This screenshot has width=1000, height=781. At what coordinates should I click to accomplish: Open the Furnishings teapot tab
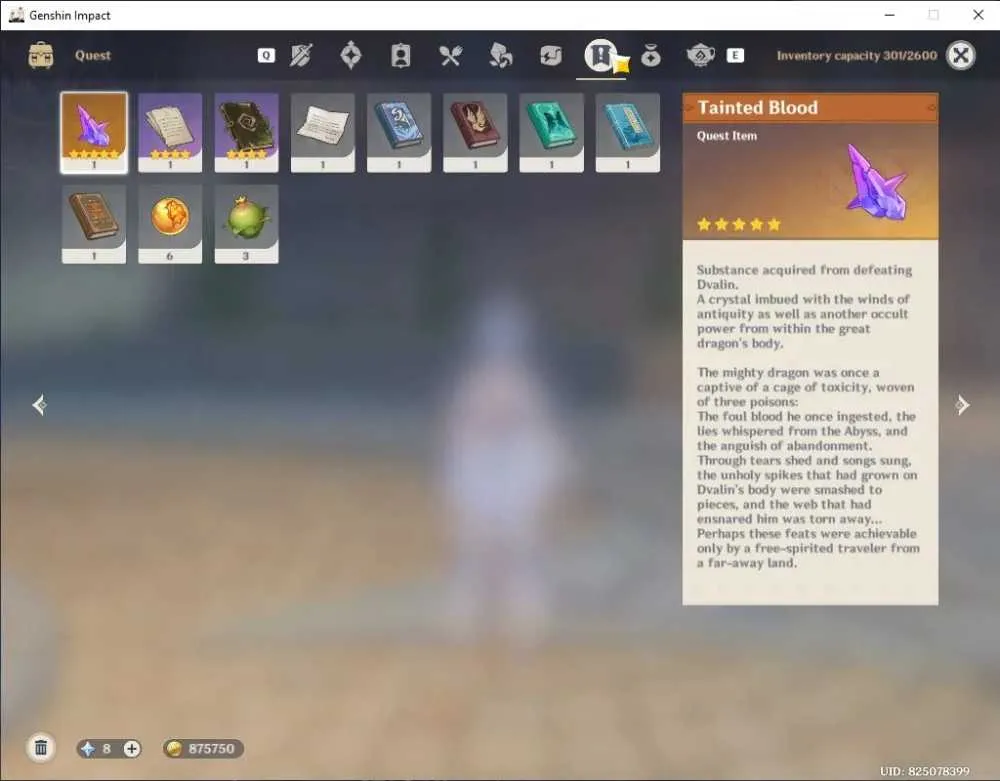700,55
